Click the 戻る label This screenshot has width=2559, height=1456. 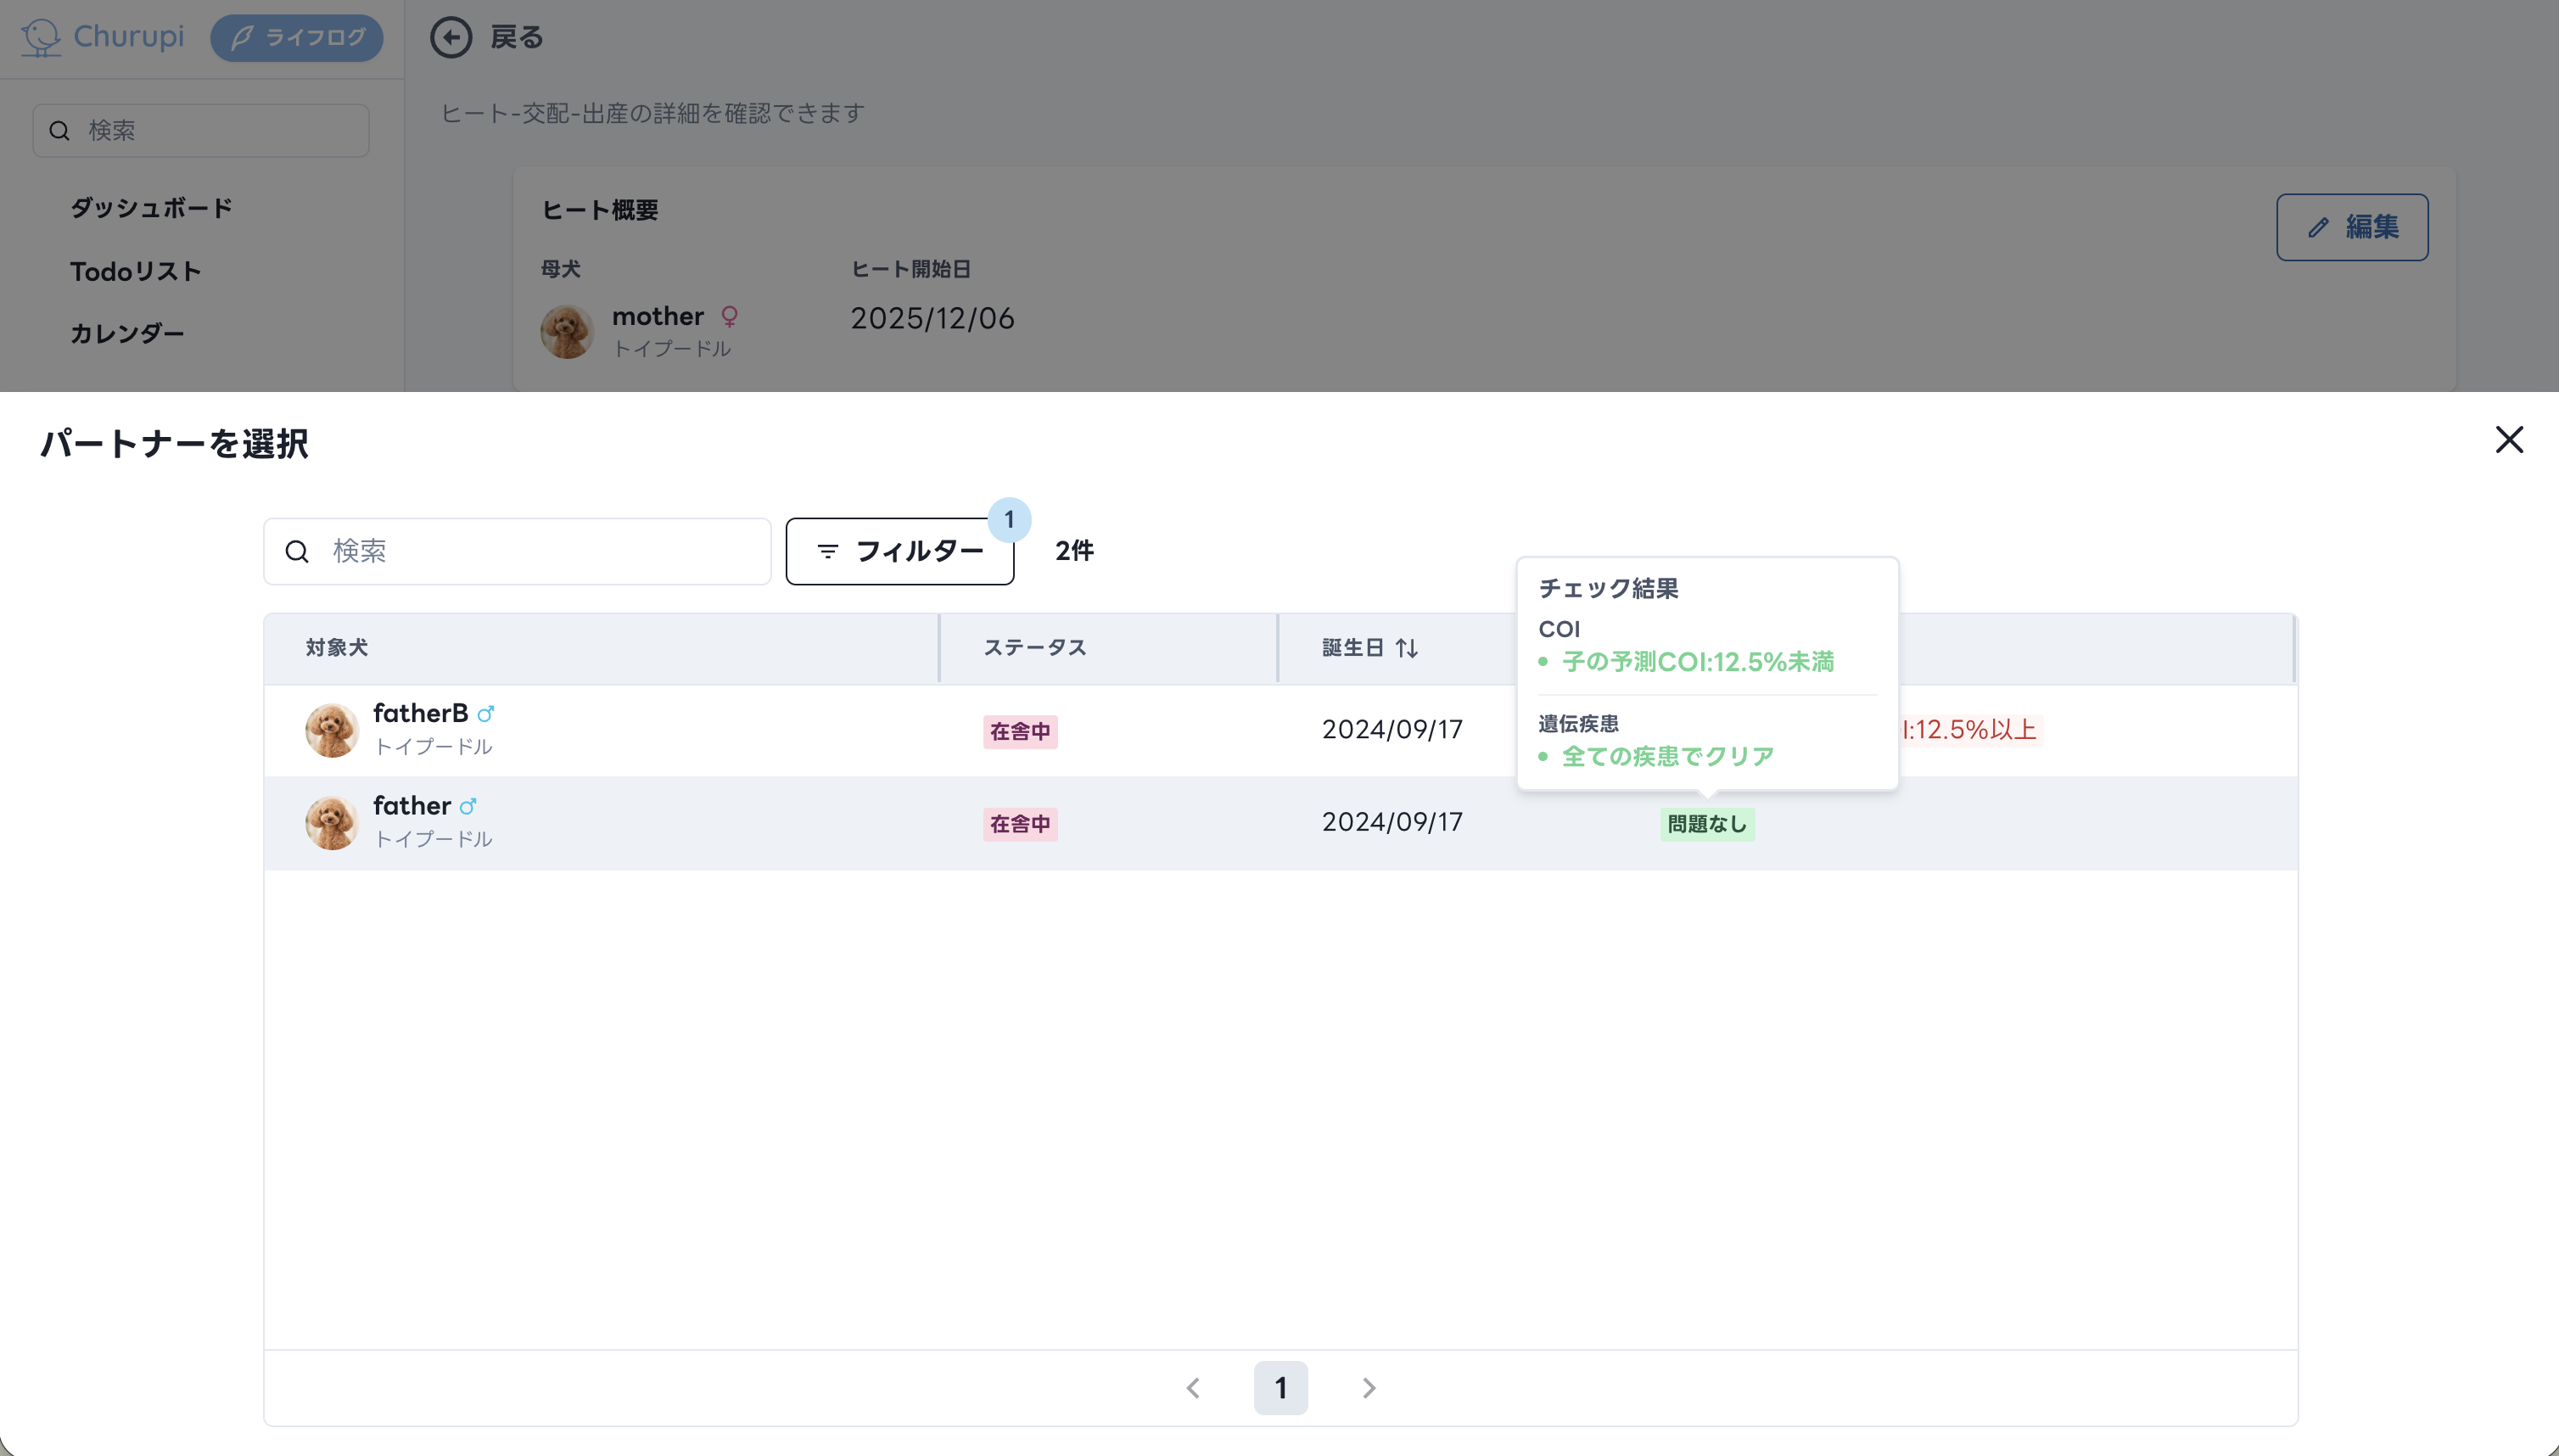pos(517,38)
